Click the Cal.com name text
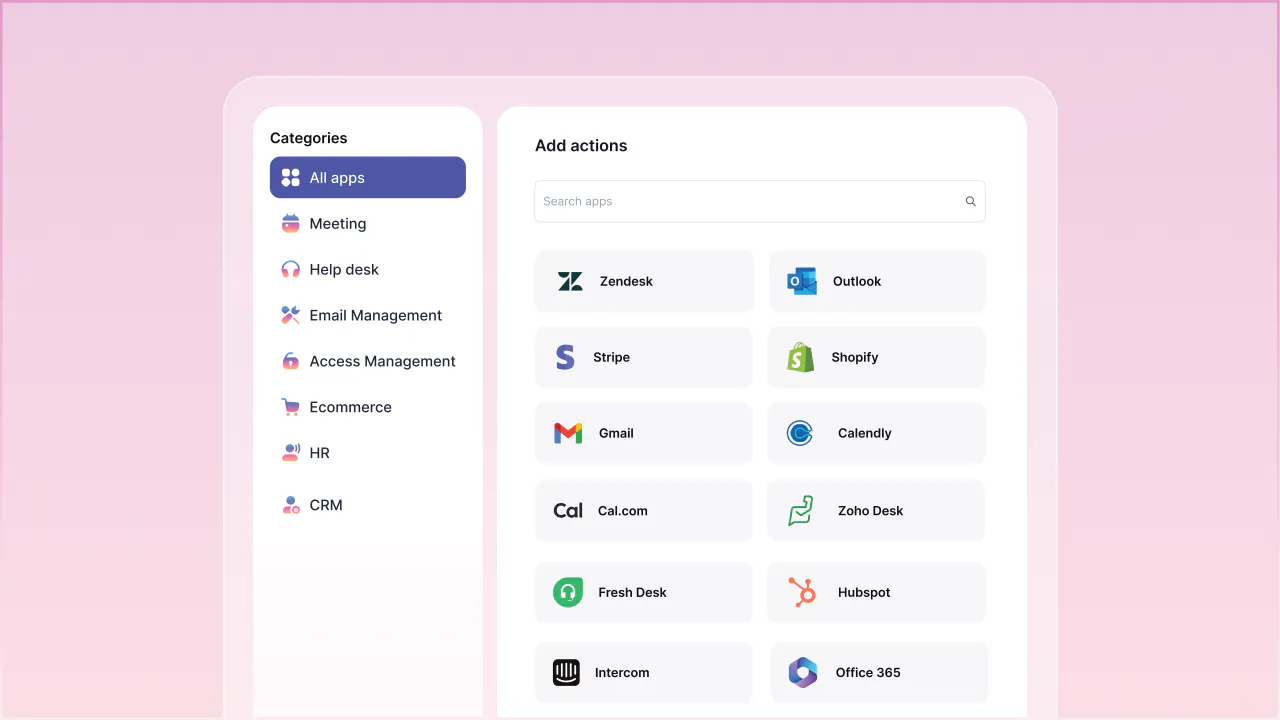Image resolution: width=1280 pixels, height=720 pixels. click(x=623, y=510)
